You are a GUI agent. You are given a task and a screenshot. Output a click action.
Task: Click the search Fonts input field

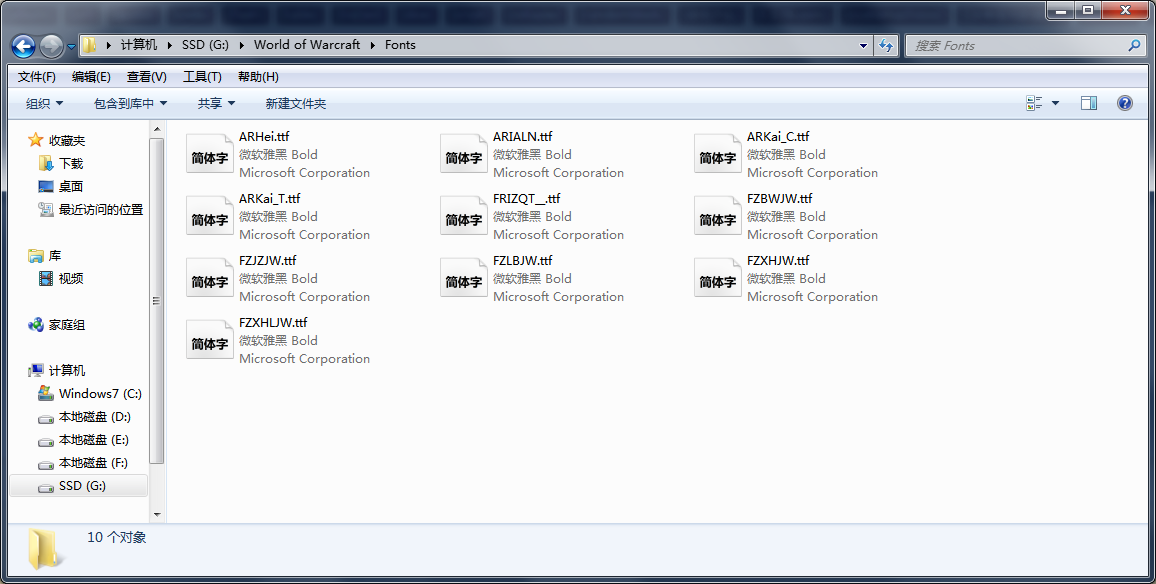coord(1015,45)
